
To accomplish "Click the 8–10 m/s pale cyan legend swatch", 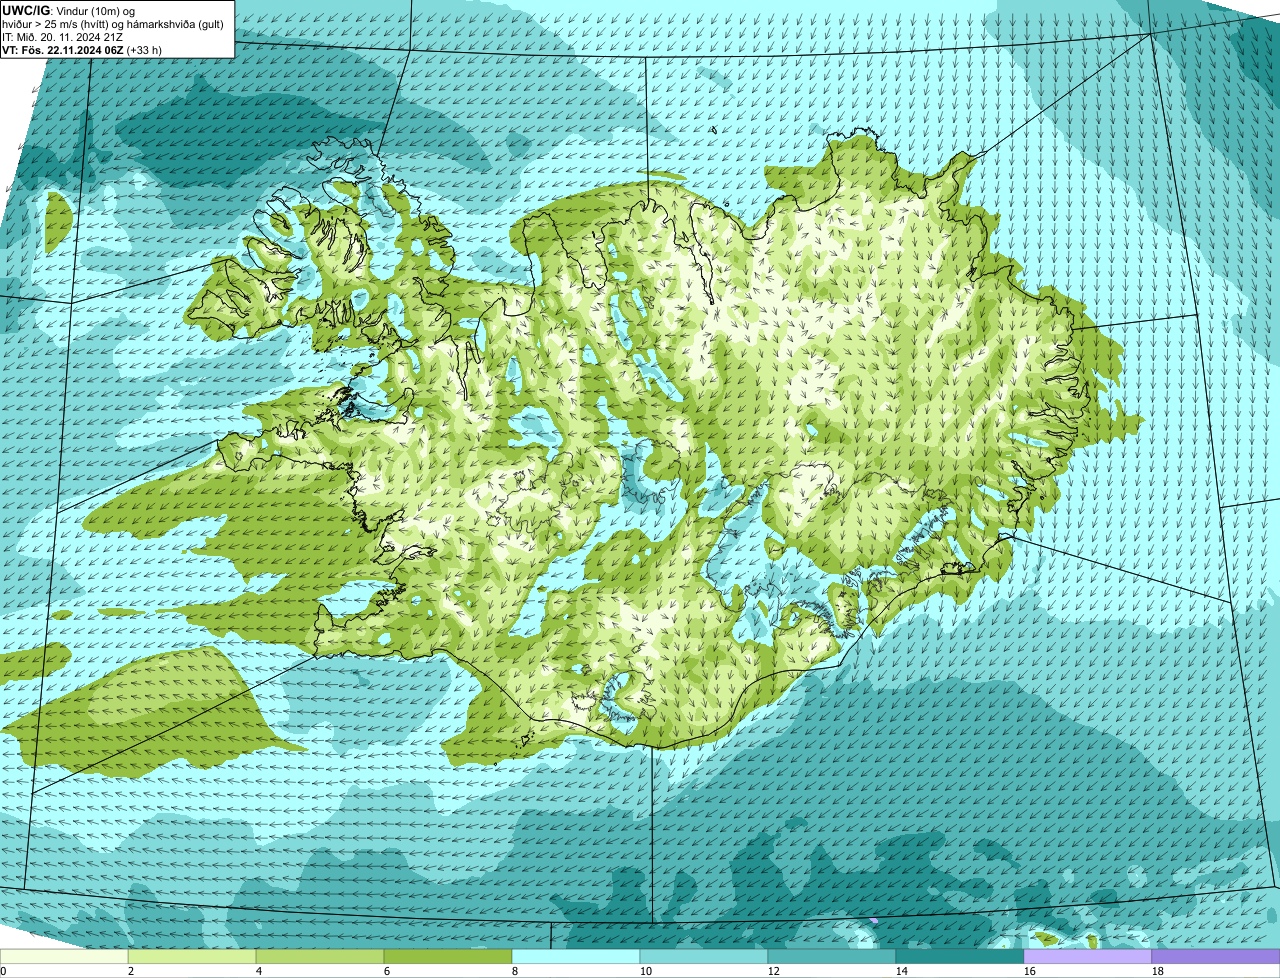I will pos(576,956).
